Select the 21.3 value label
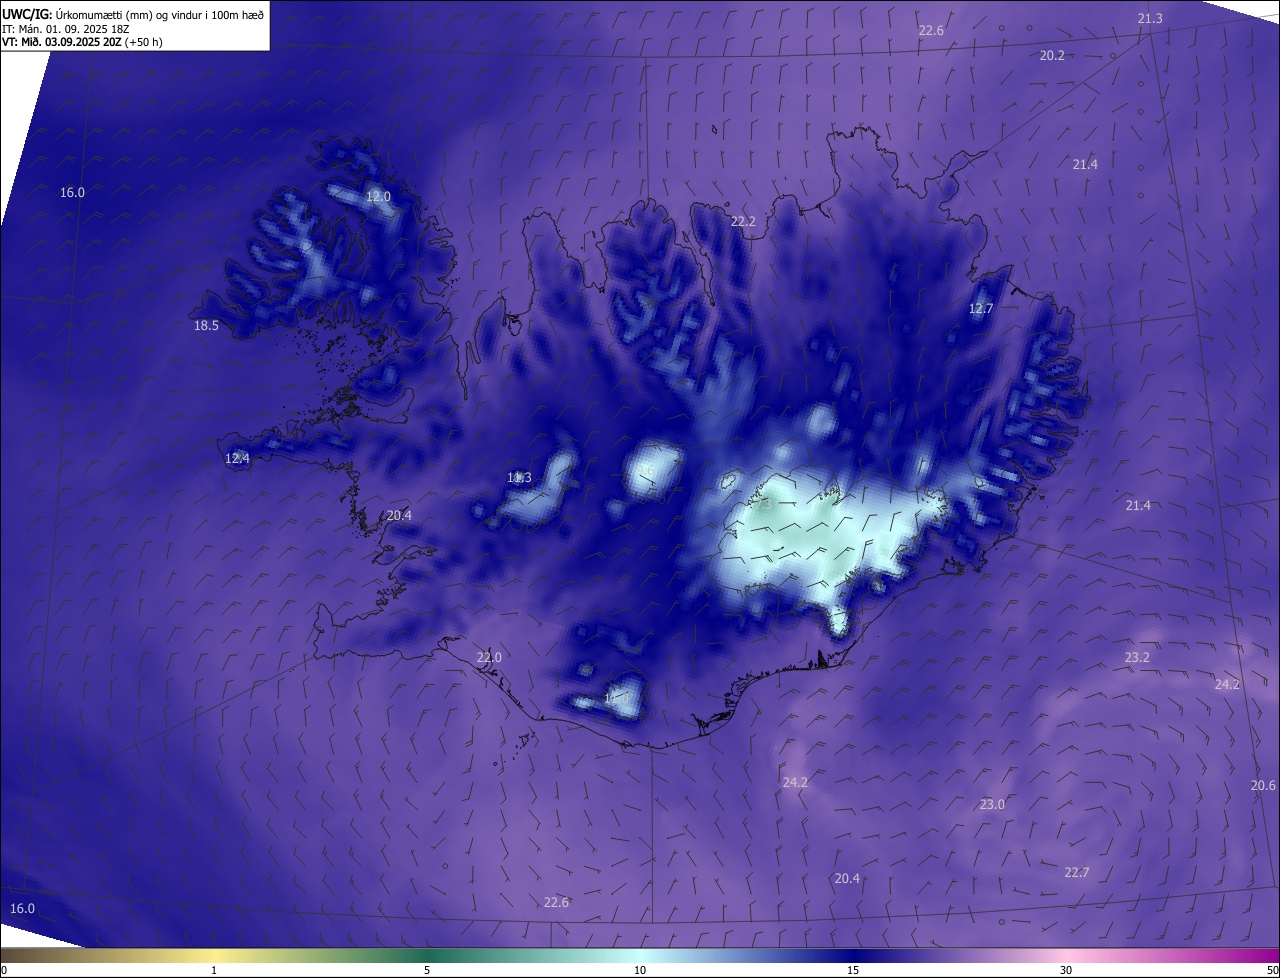This screenshot has height=978, width=1280. pos(1150,18)
